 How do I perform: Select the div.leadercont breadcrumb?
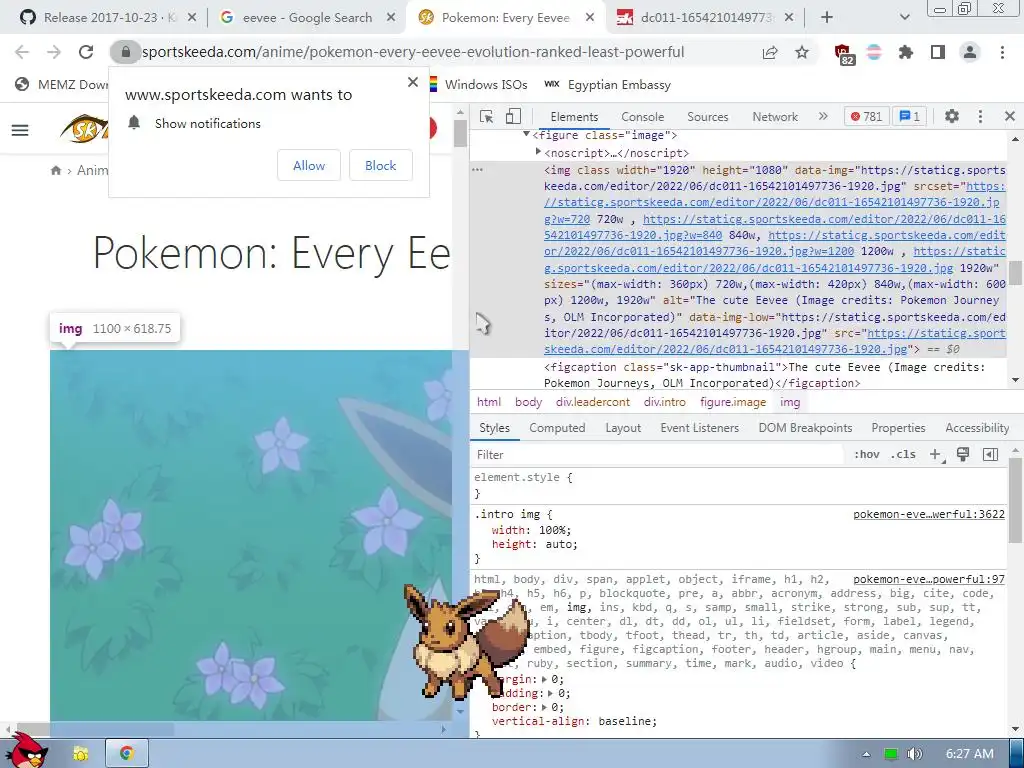(x=593, y=402)
